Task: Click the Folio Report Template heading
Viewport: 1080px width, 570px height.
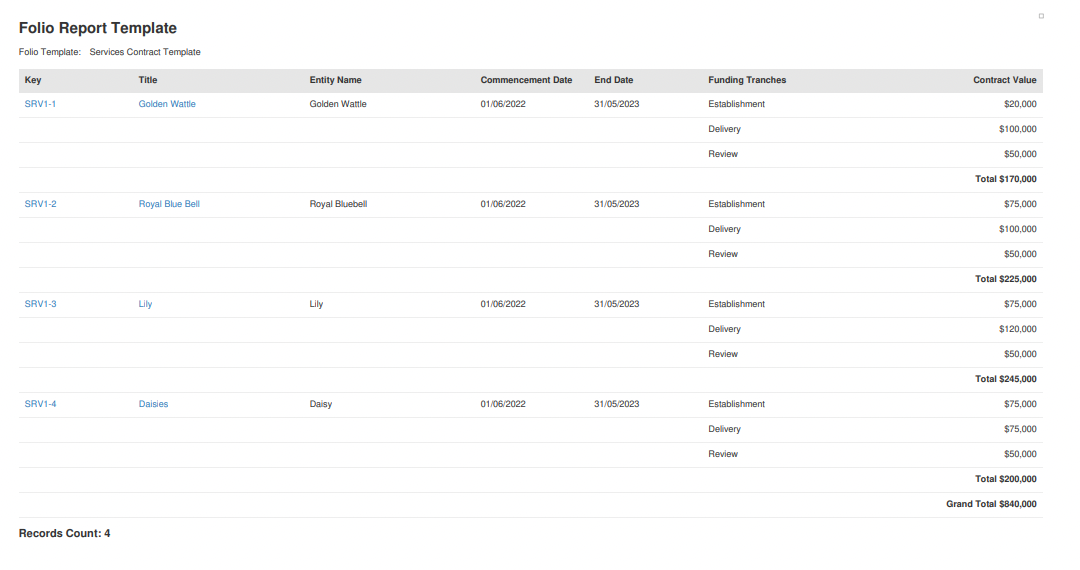Action: [x=98, y=28]
